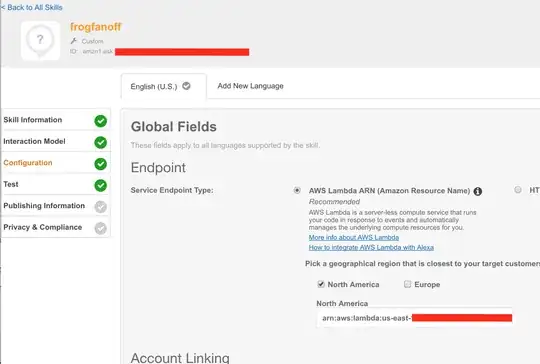Click grey check icon beside Privacy & Compliance
The height and width of the screenshot is (364, 540).
[x=101, y=228]
